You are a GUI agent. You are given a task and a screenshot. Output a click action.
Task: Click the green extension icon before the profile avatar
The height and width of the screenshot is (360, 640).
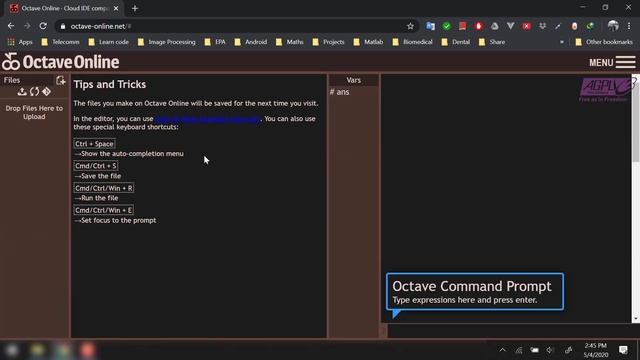pyautogui.click(x=590, y=26)
